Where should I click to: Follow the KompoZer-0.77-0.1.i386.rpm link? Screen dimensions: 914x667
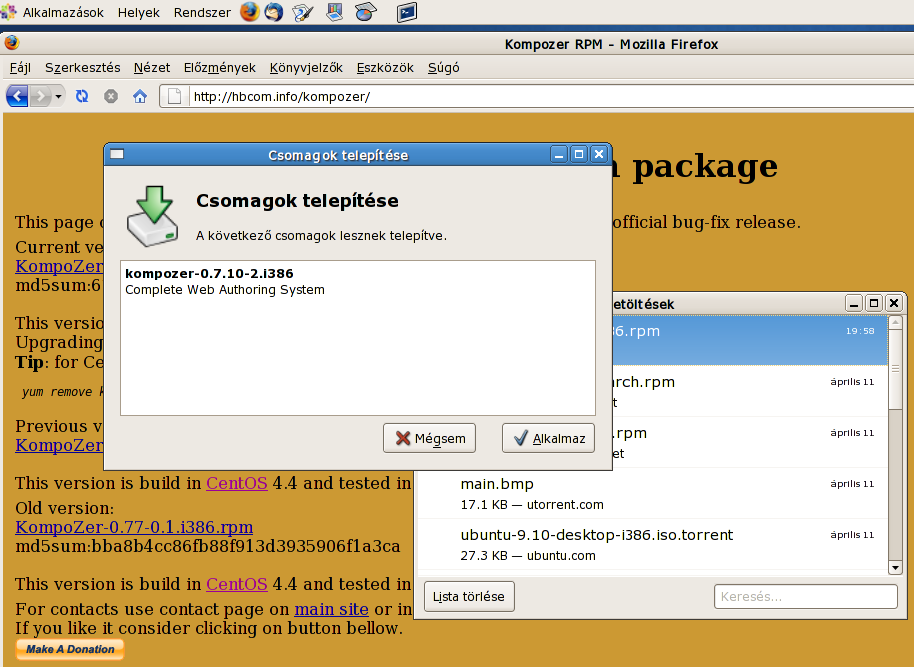[x=134, y=527]
